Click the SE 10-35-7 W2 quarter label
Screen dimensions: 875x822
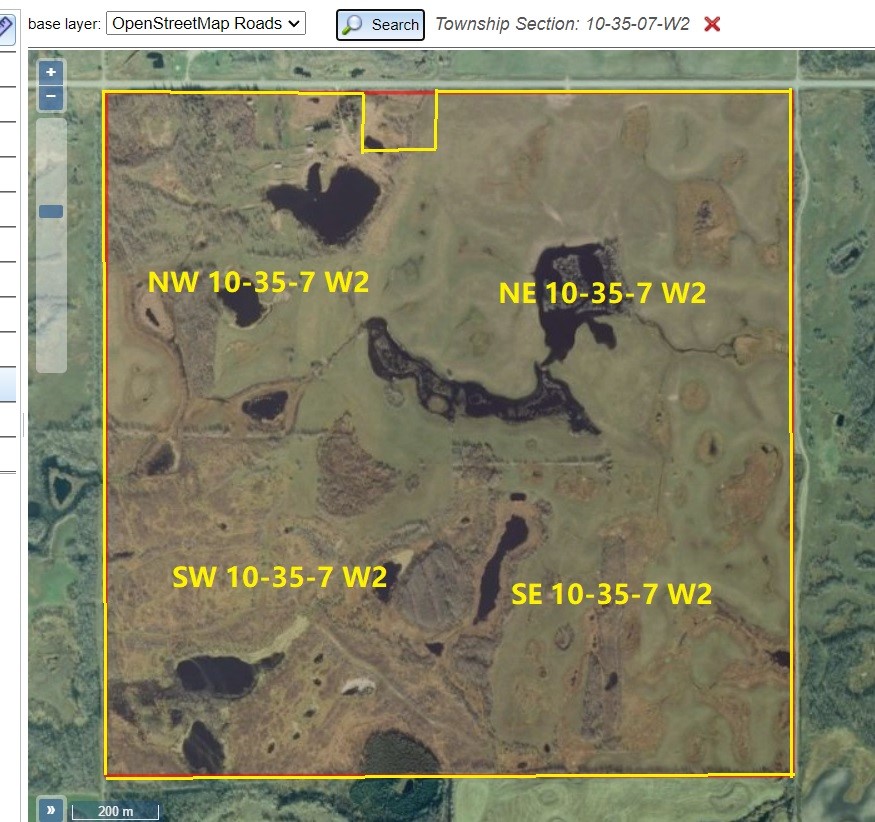pos(612,594)
